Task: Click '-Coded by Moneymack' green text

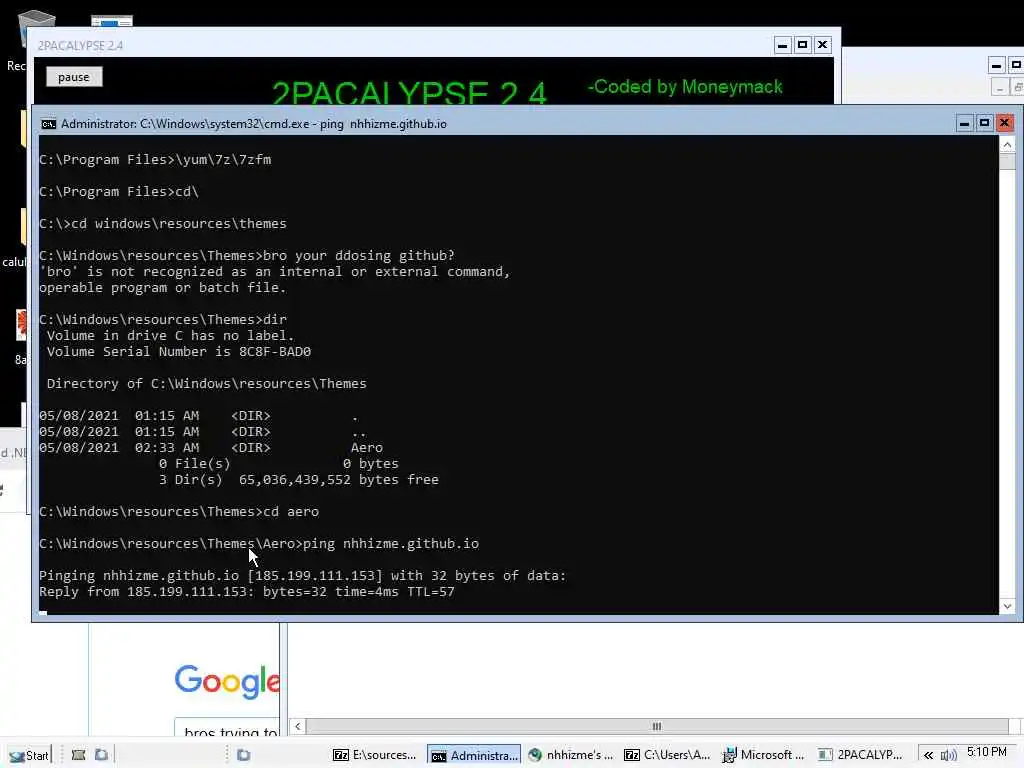Action: [685, 87]
